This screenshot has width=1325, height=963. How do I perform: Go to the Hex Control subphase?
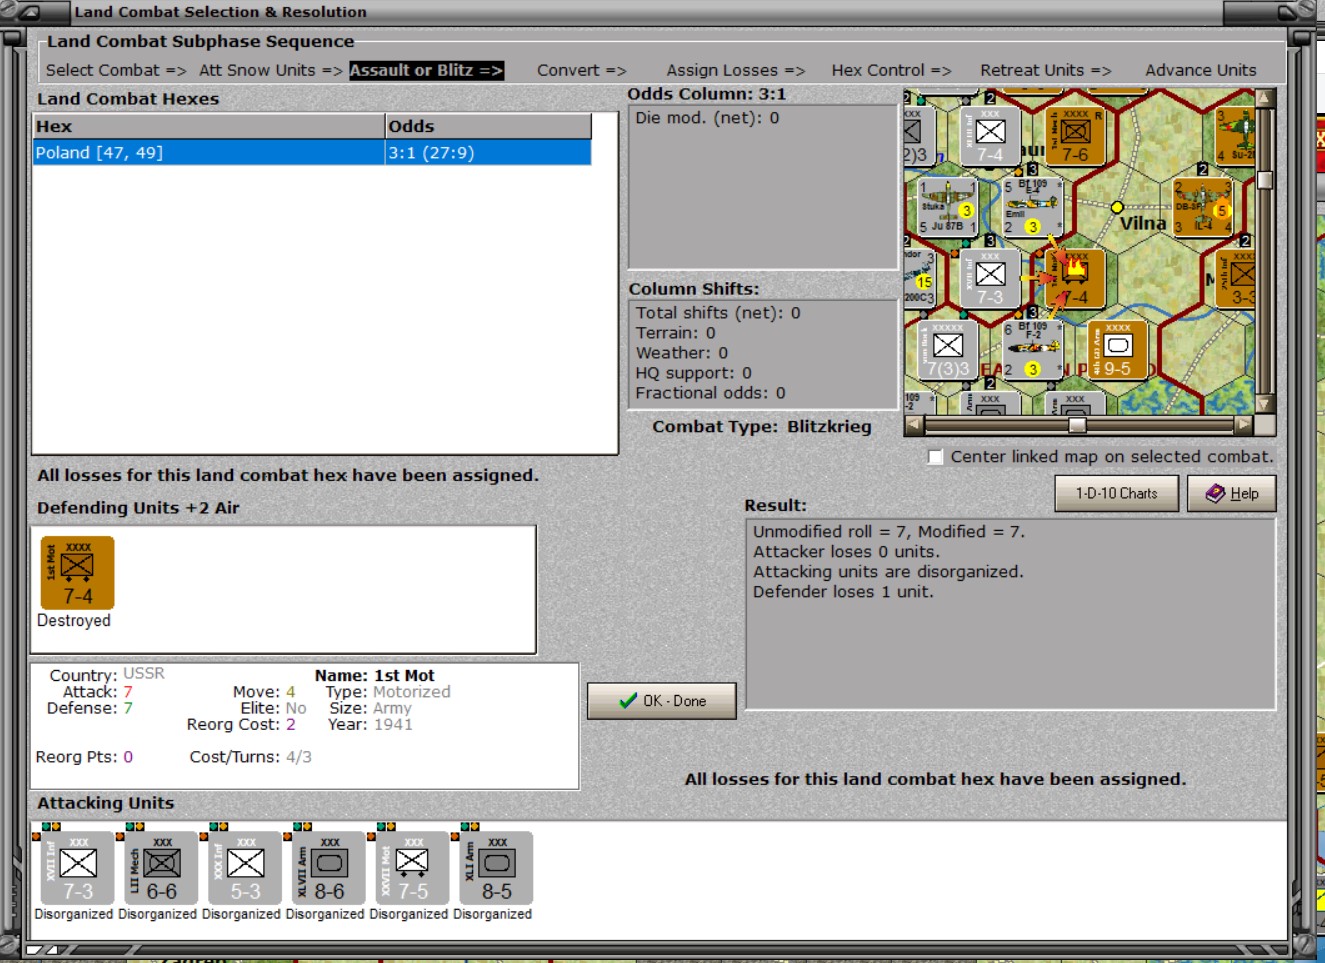pos(892,70)
